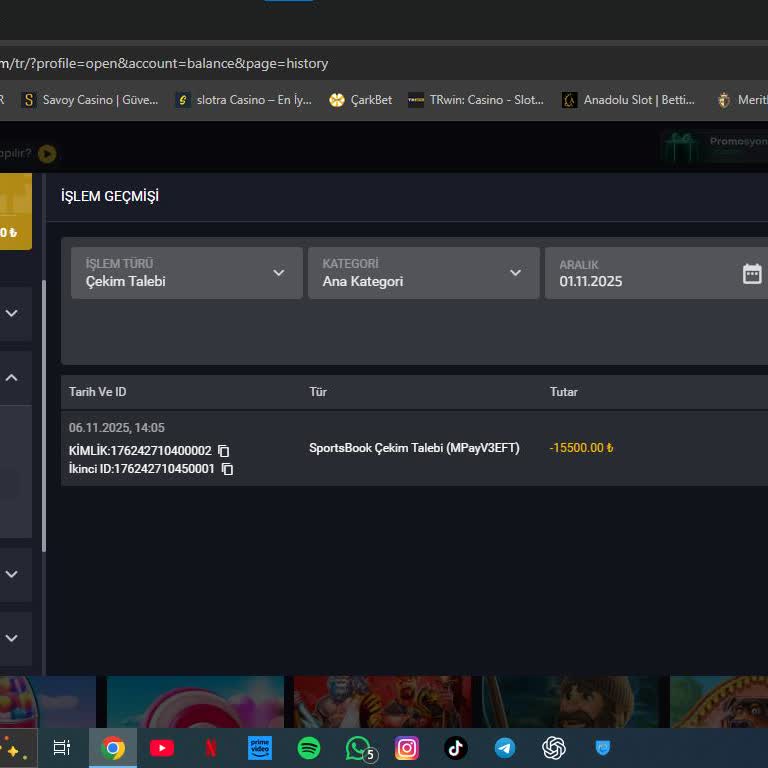Screen dimensions: 768x768
Task: Open the ARALIK calendar picker icon
Action: [x=752, y=273]
